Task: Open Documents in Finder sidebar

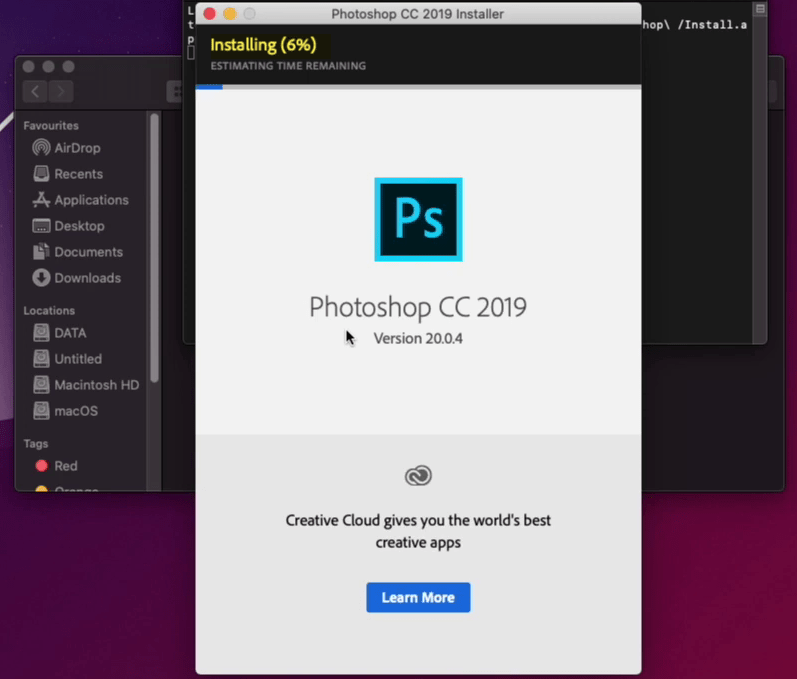Action: [88, 252]
